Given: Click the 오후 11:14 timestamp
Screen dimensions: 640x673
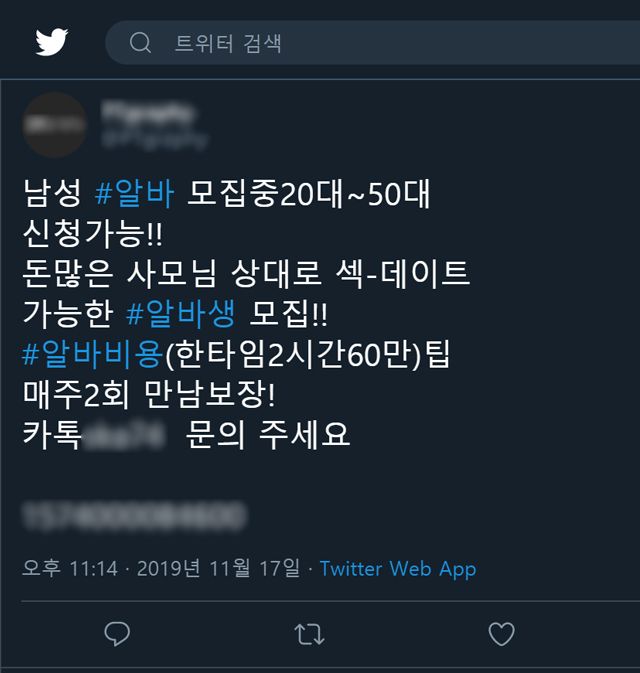Looking at the screenshot, I should pyautogui.click(x=70, y=569).
